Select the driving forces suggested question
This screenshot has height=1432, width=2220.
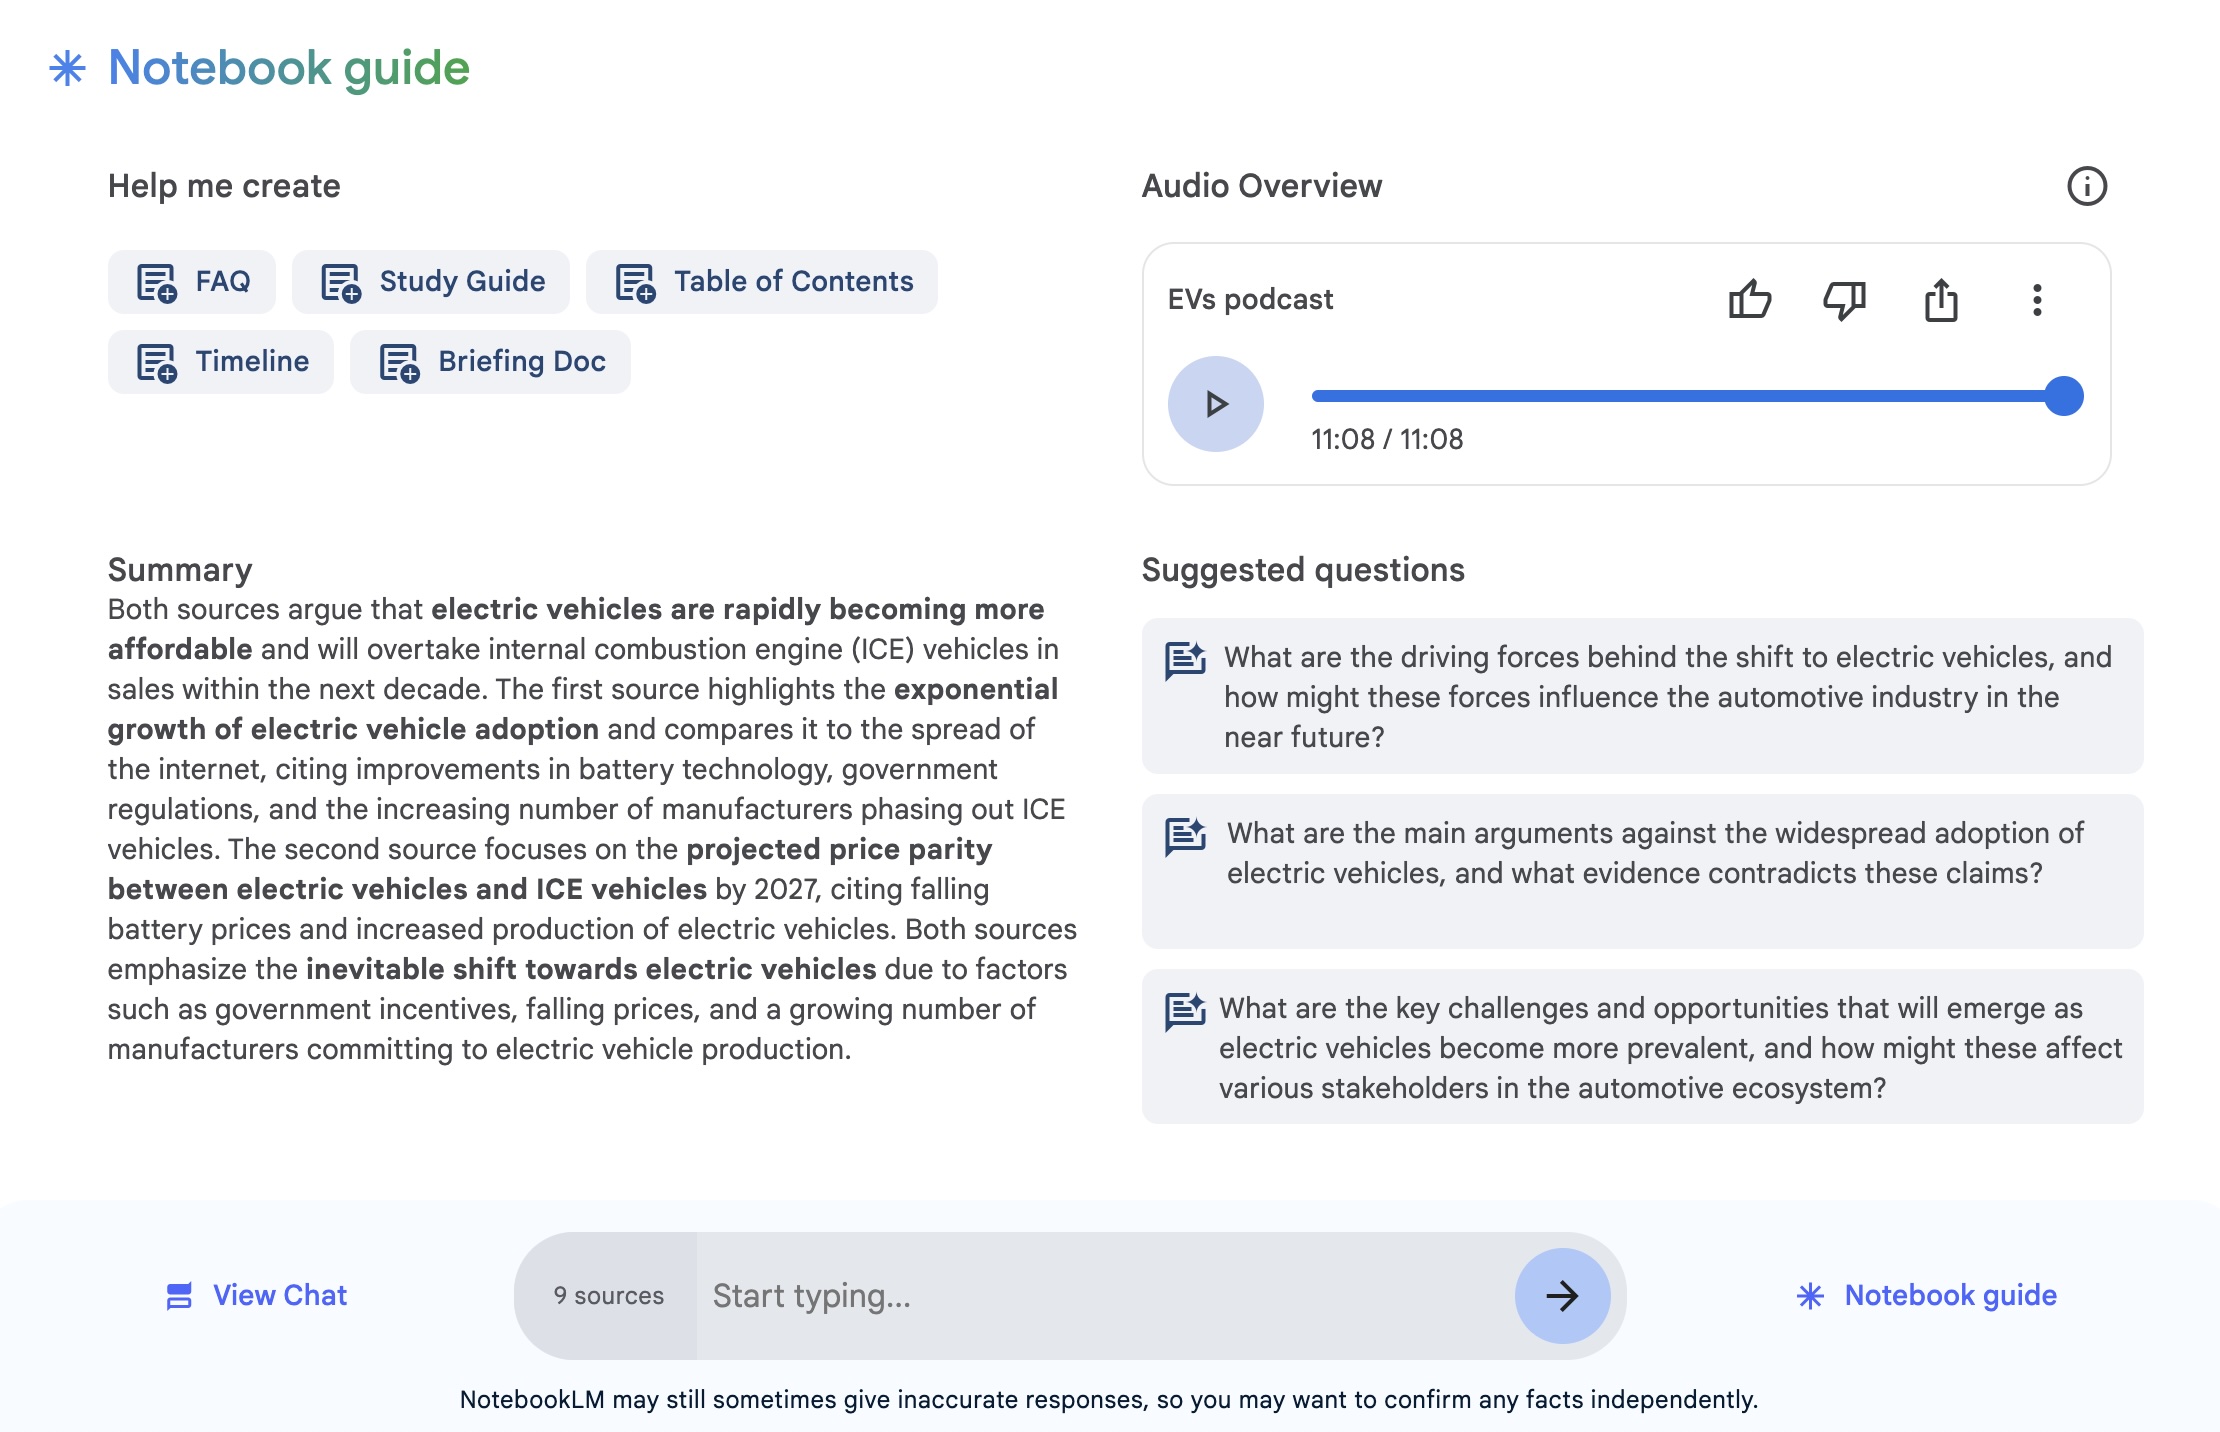[x=1642, y=696]
